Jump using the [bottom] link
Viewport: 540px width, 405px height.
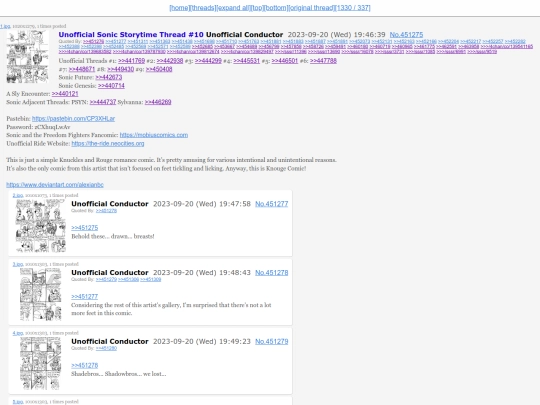coord(276,8)
